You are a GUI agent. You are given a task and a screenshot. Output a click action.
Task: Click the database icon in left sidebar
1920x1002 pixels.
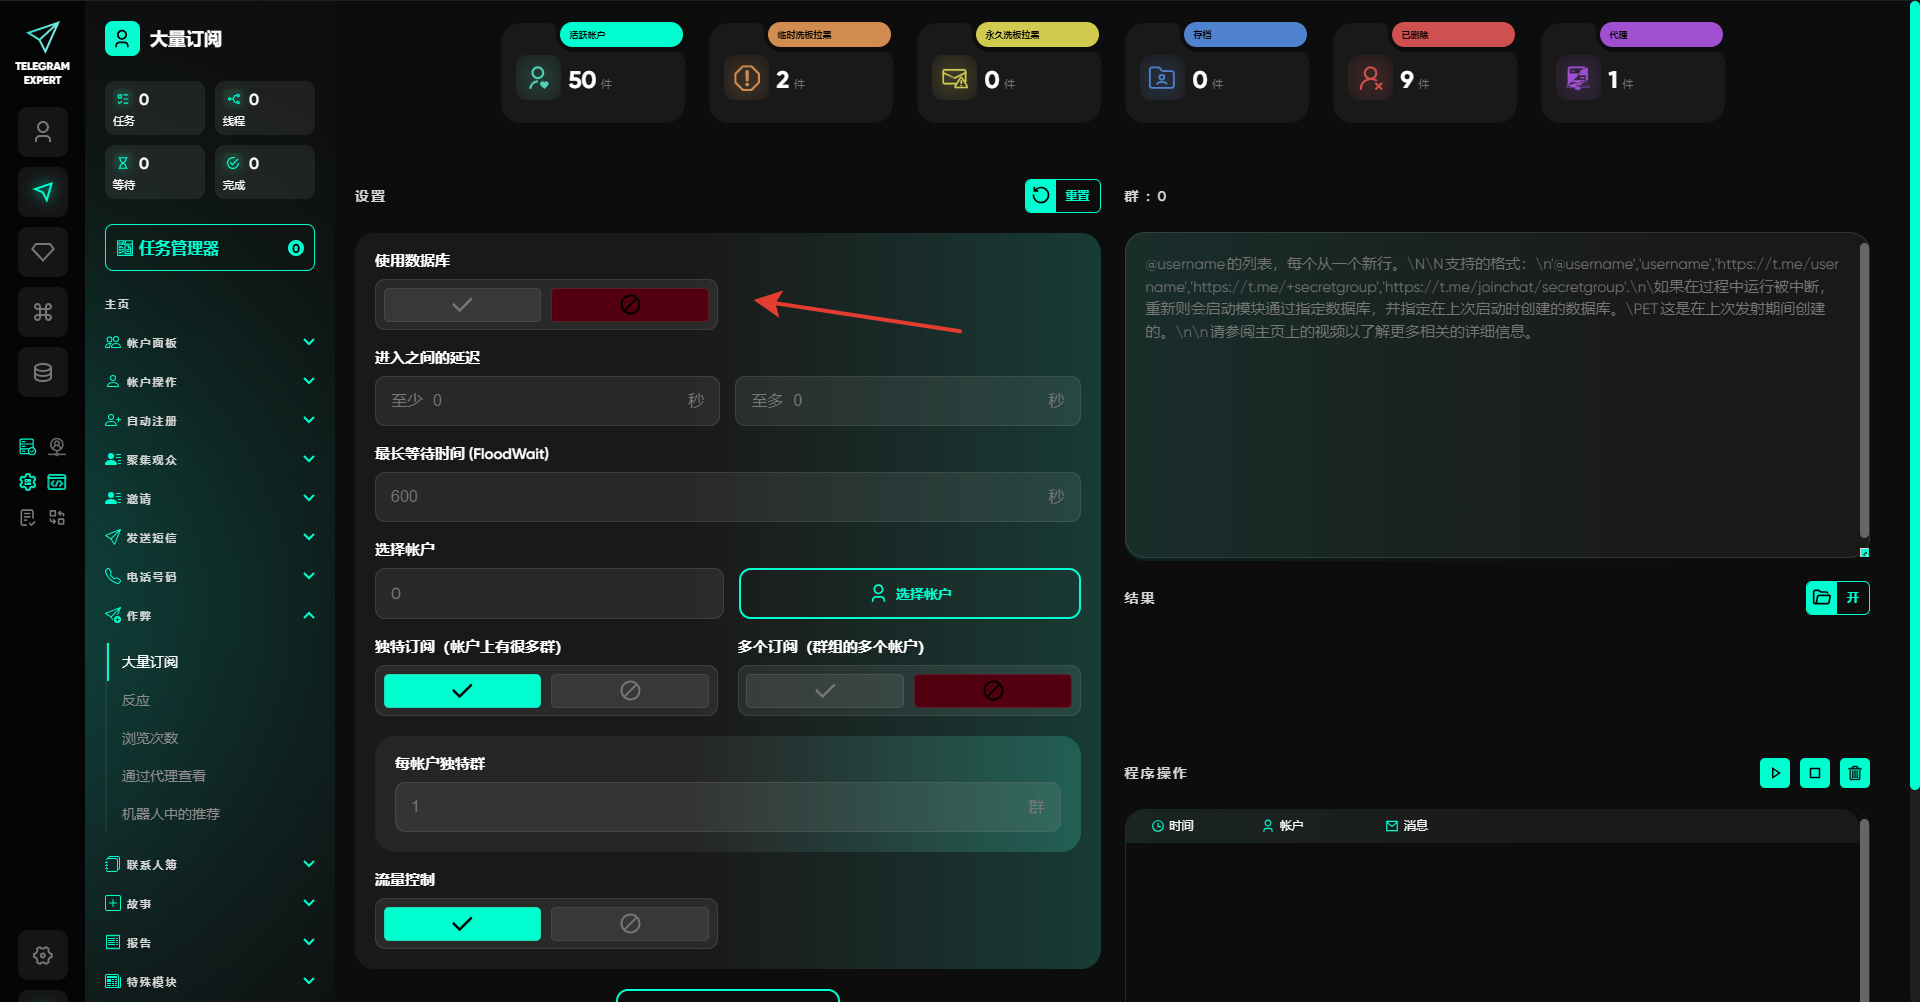[x=43, y=372]
